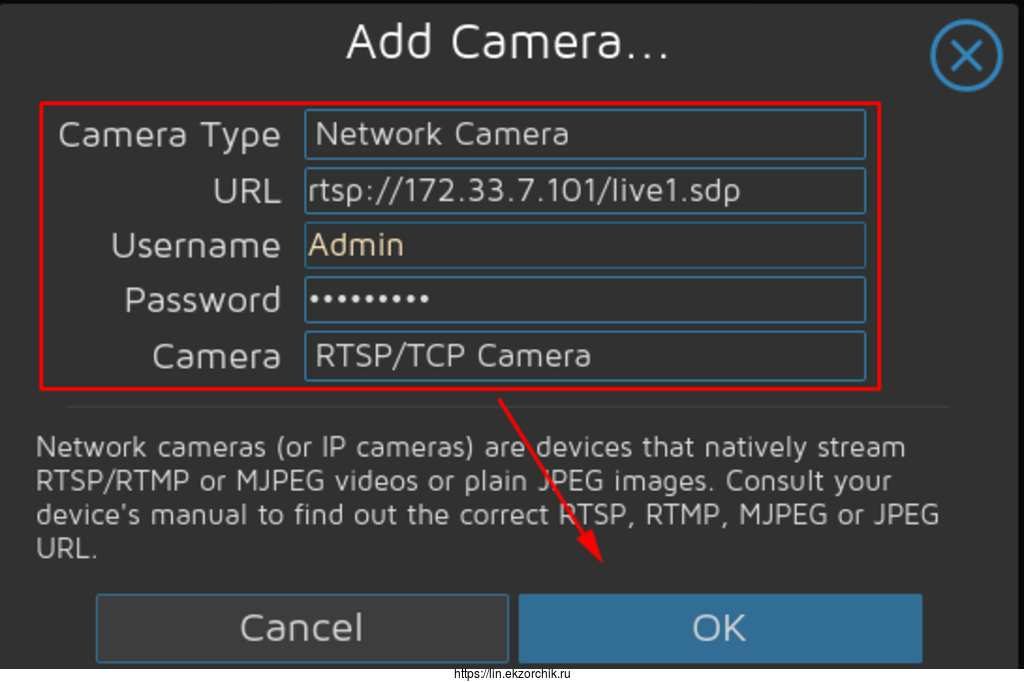Viewport: 1024px width, 682px height.
Task: Confirm with the OK button
Action: tap(719, 628)
